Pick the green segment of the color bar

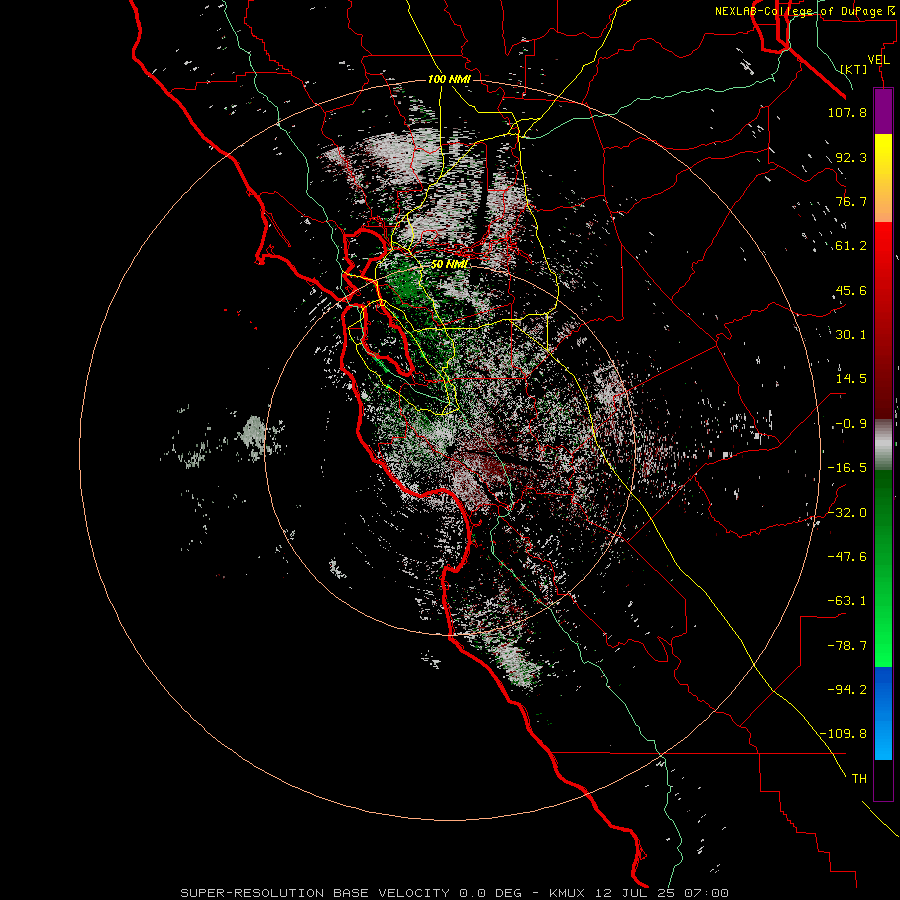click(883, 568)
